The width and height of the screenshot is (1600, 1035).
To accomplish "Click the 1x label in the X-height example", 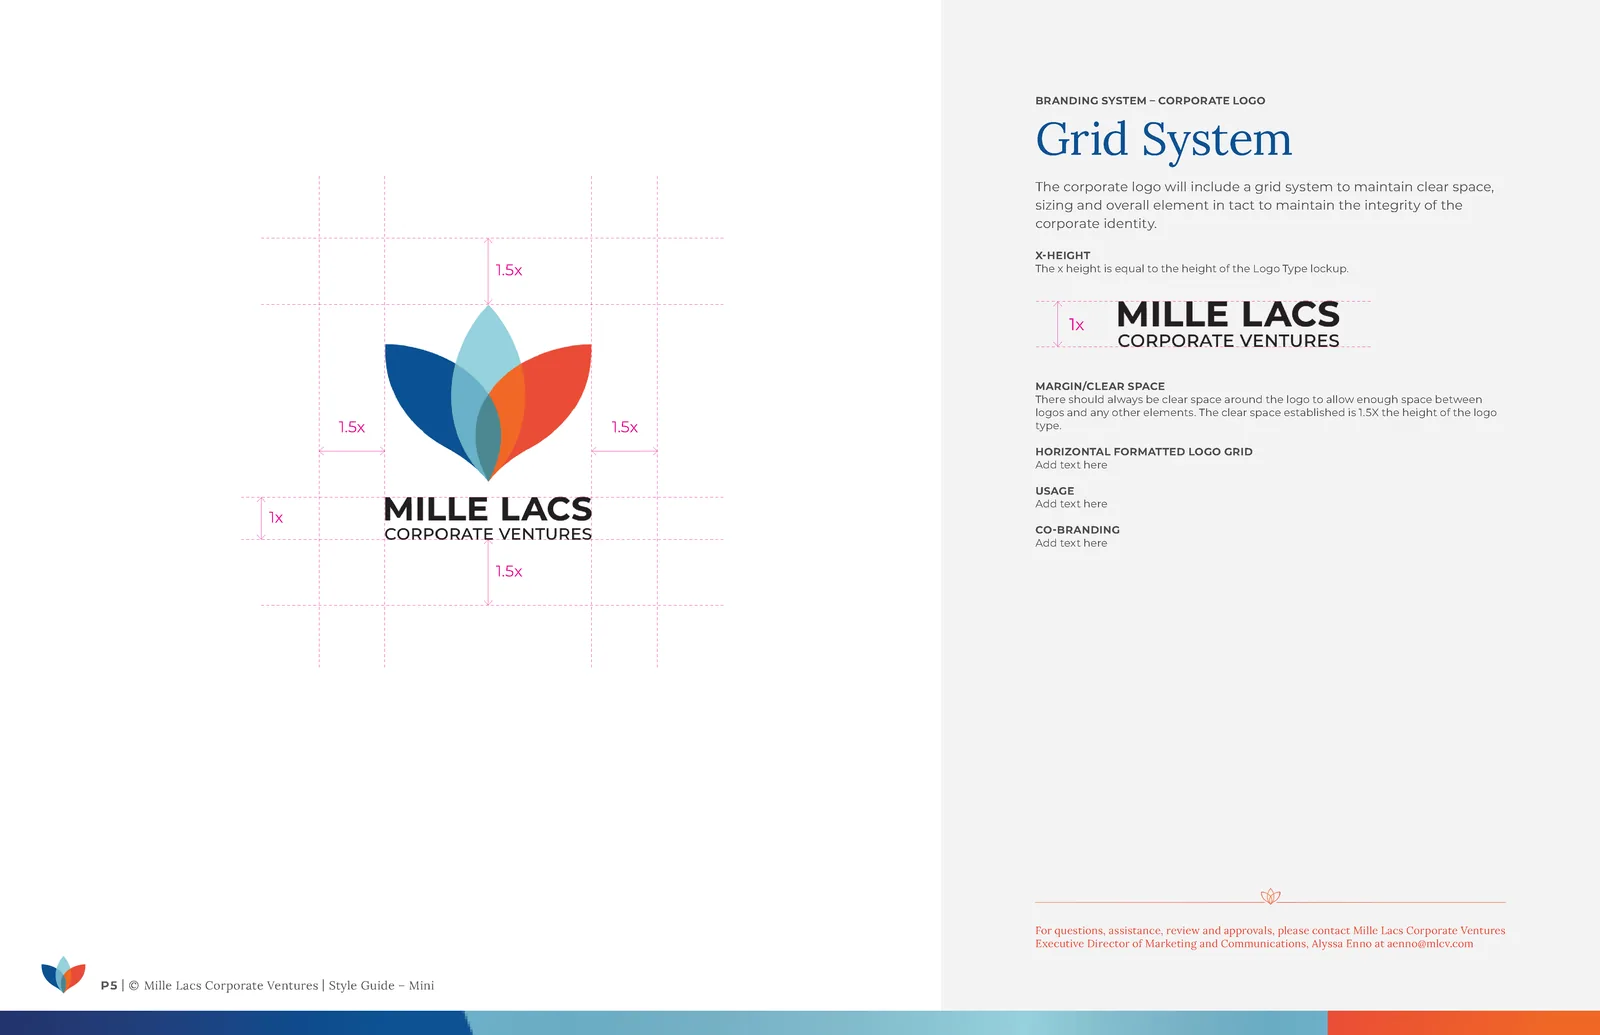I will click(x=1076, y=325).
